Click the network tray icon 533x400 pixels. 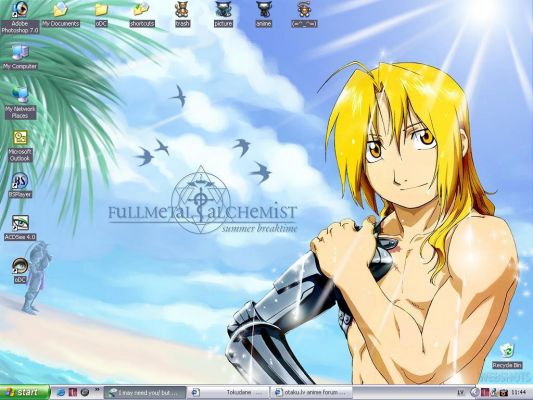tap(494, 393)
